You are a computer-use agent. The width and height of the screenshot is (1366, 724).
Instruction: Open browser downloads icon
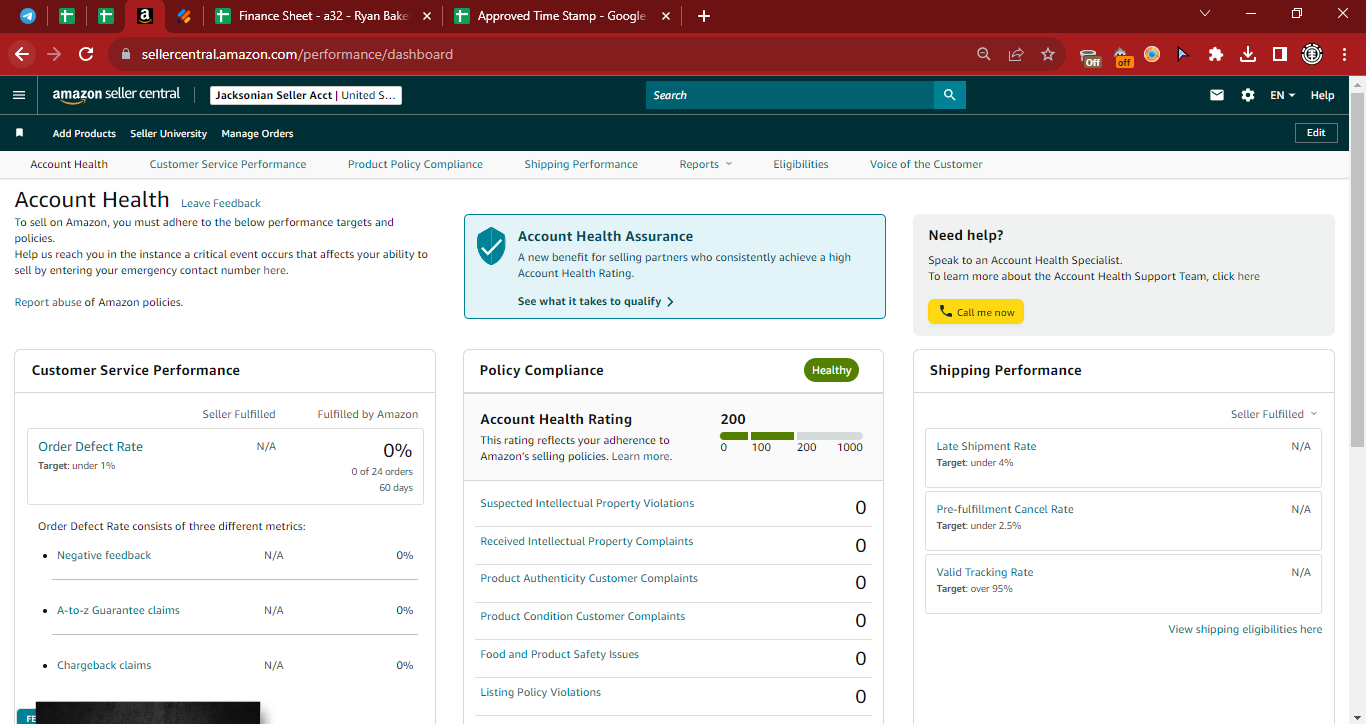tap(1248, 54)
